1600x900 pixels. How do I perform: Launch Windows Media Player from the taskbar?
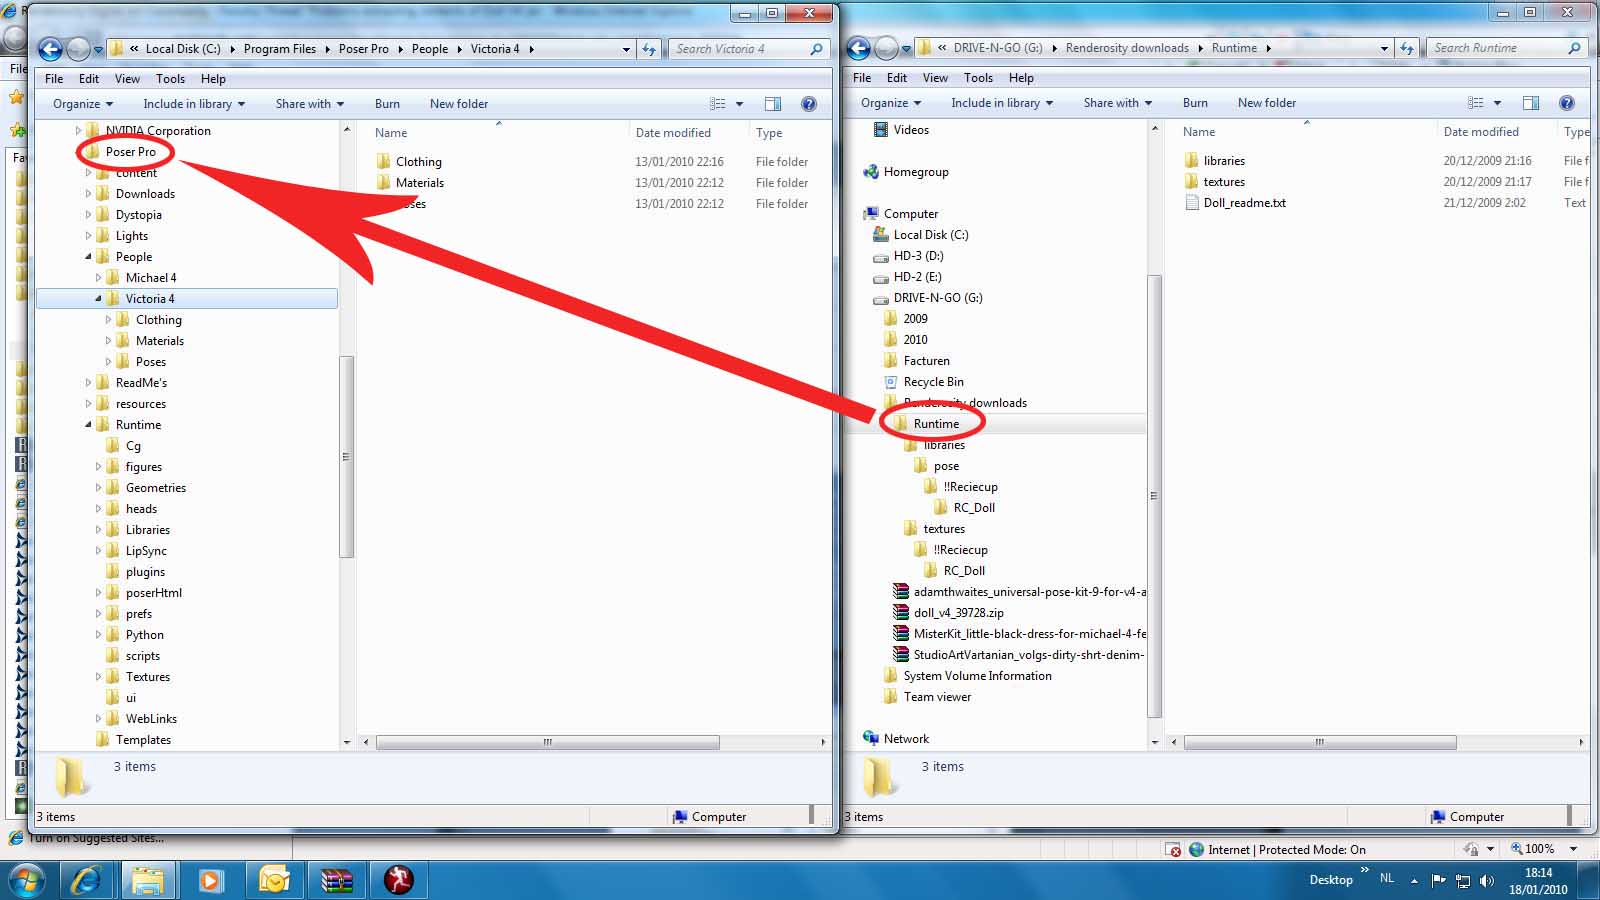pos(210,880)
